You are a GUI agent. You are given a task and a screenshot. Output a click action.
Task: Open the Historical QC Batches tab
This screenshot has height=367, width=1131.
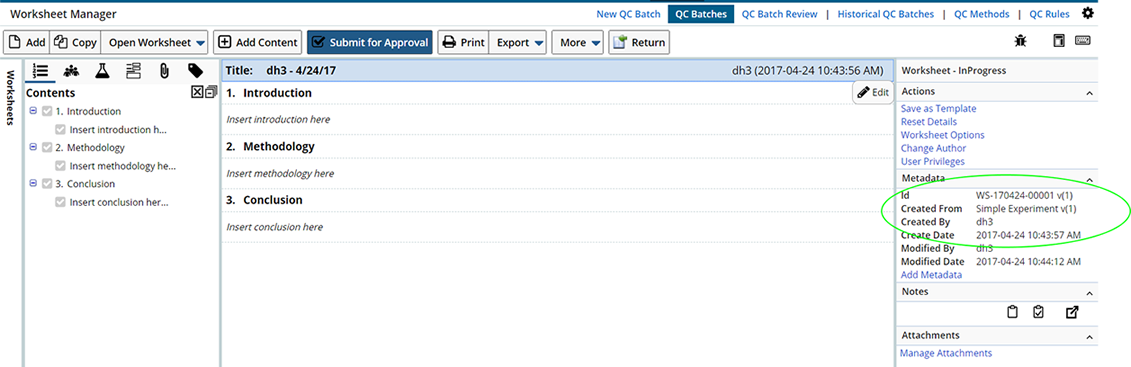pos(885,14)
